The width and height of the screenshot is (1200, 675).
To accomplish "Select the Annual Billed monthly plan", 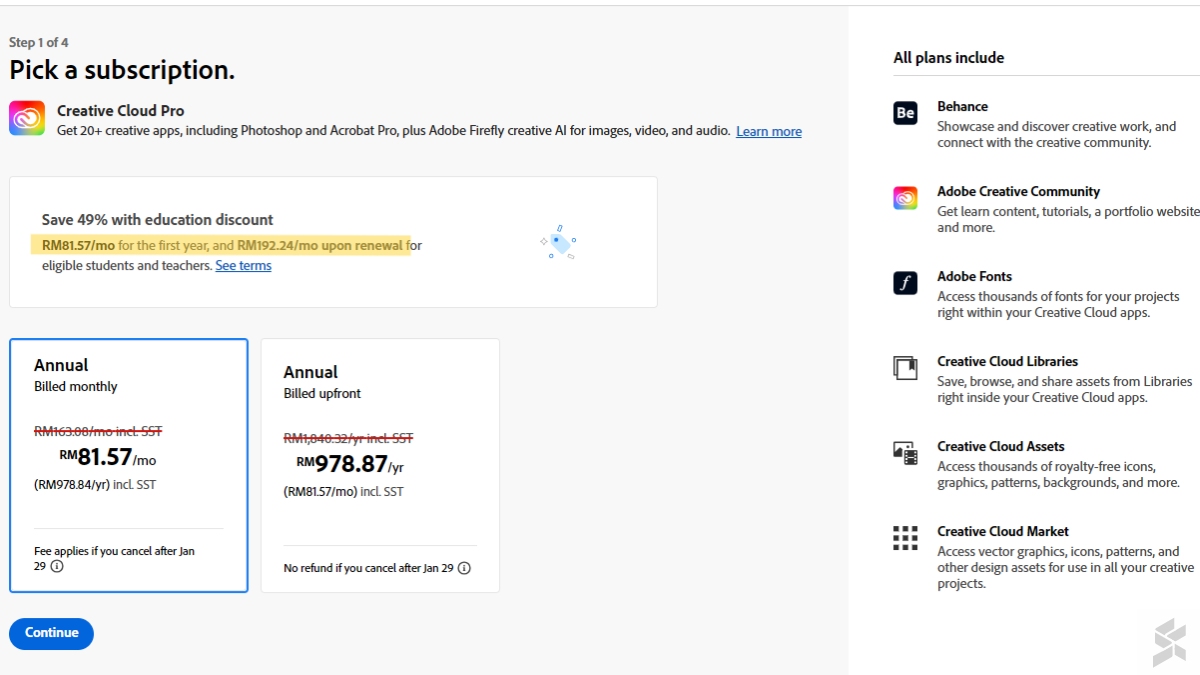I will (x=128, y=465).
